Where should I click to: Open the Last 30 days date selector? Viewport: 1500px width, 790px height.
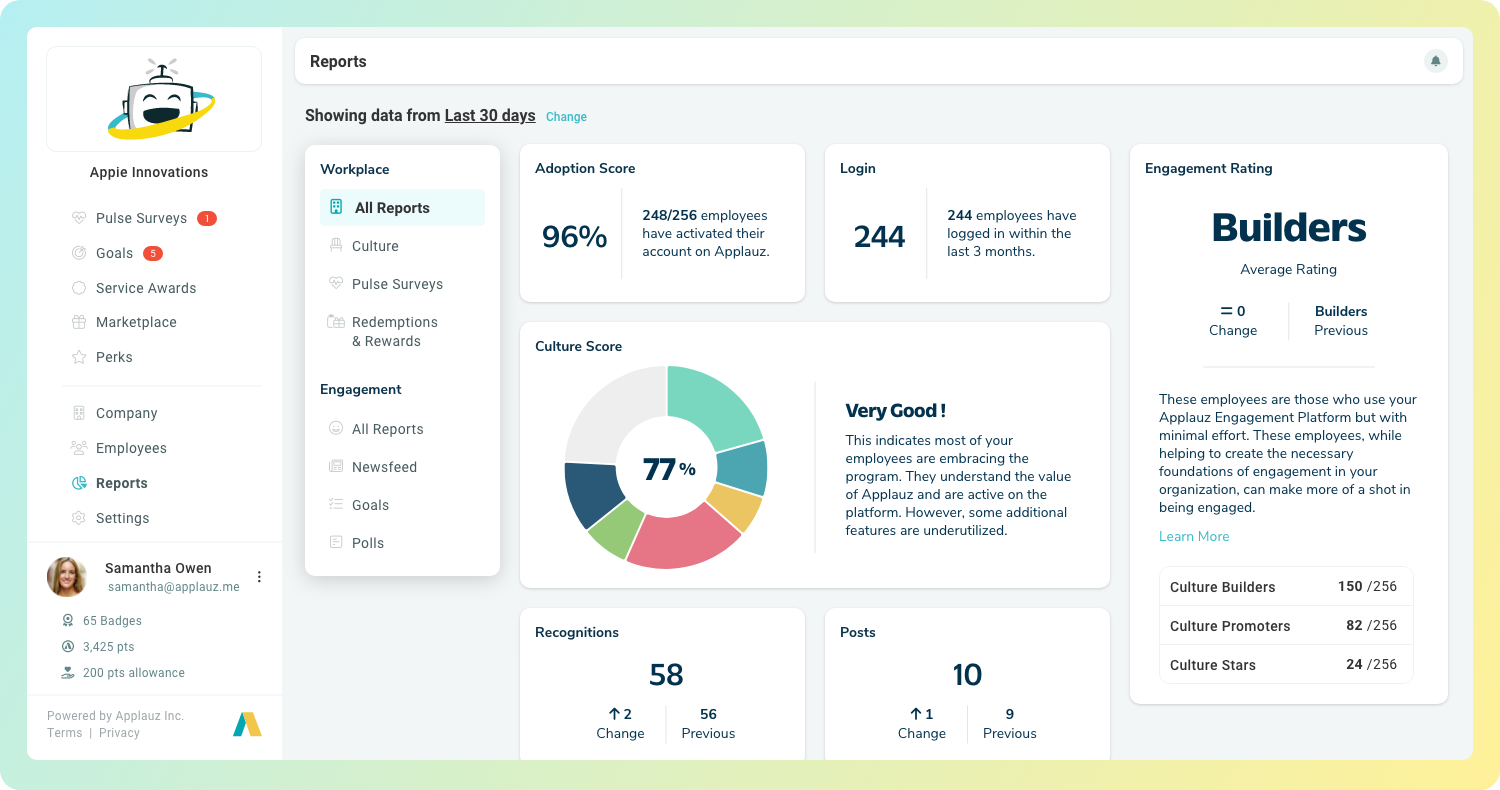[490, 115]
